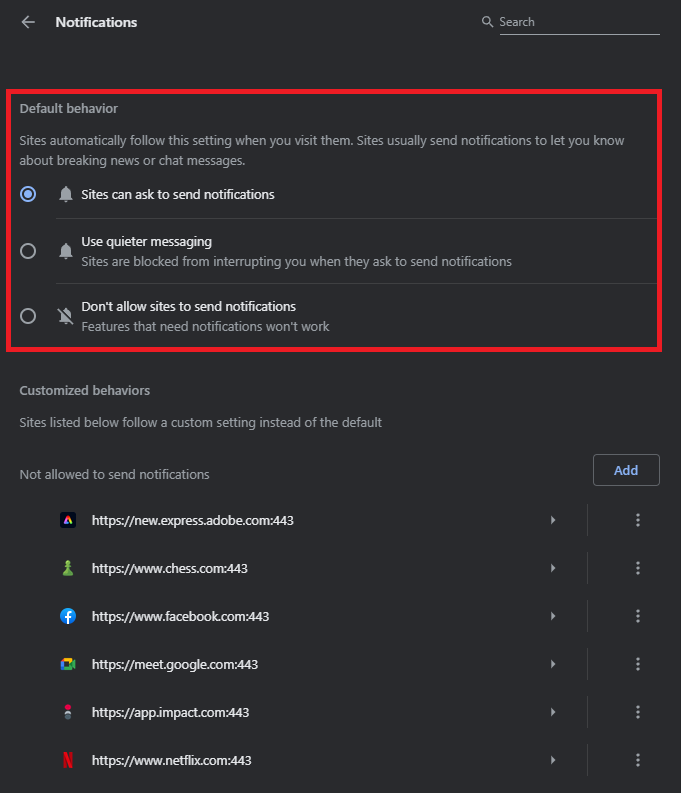Enable "Use quieter messaging" option
Viewport: 681px width, 793px height.
point(28,251)
